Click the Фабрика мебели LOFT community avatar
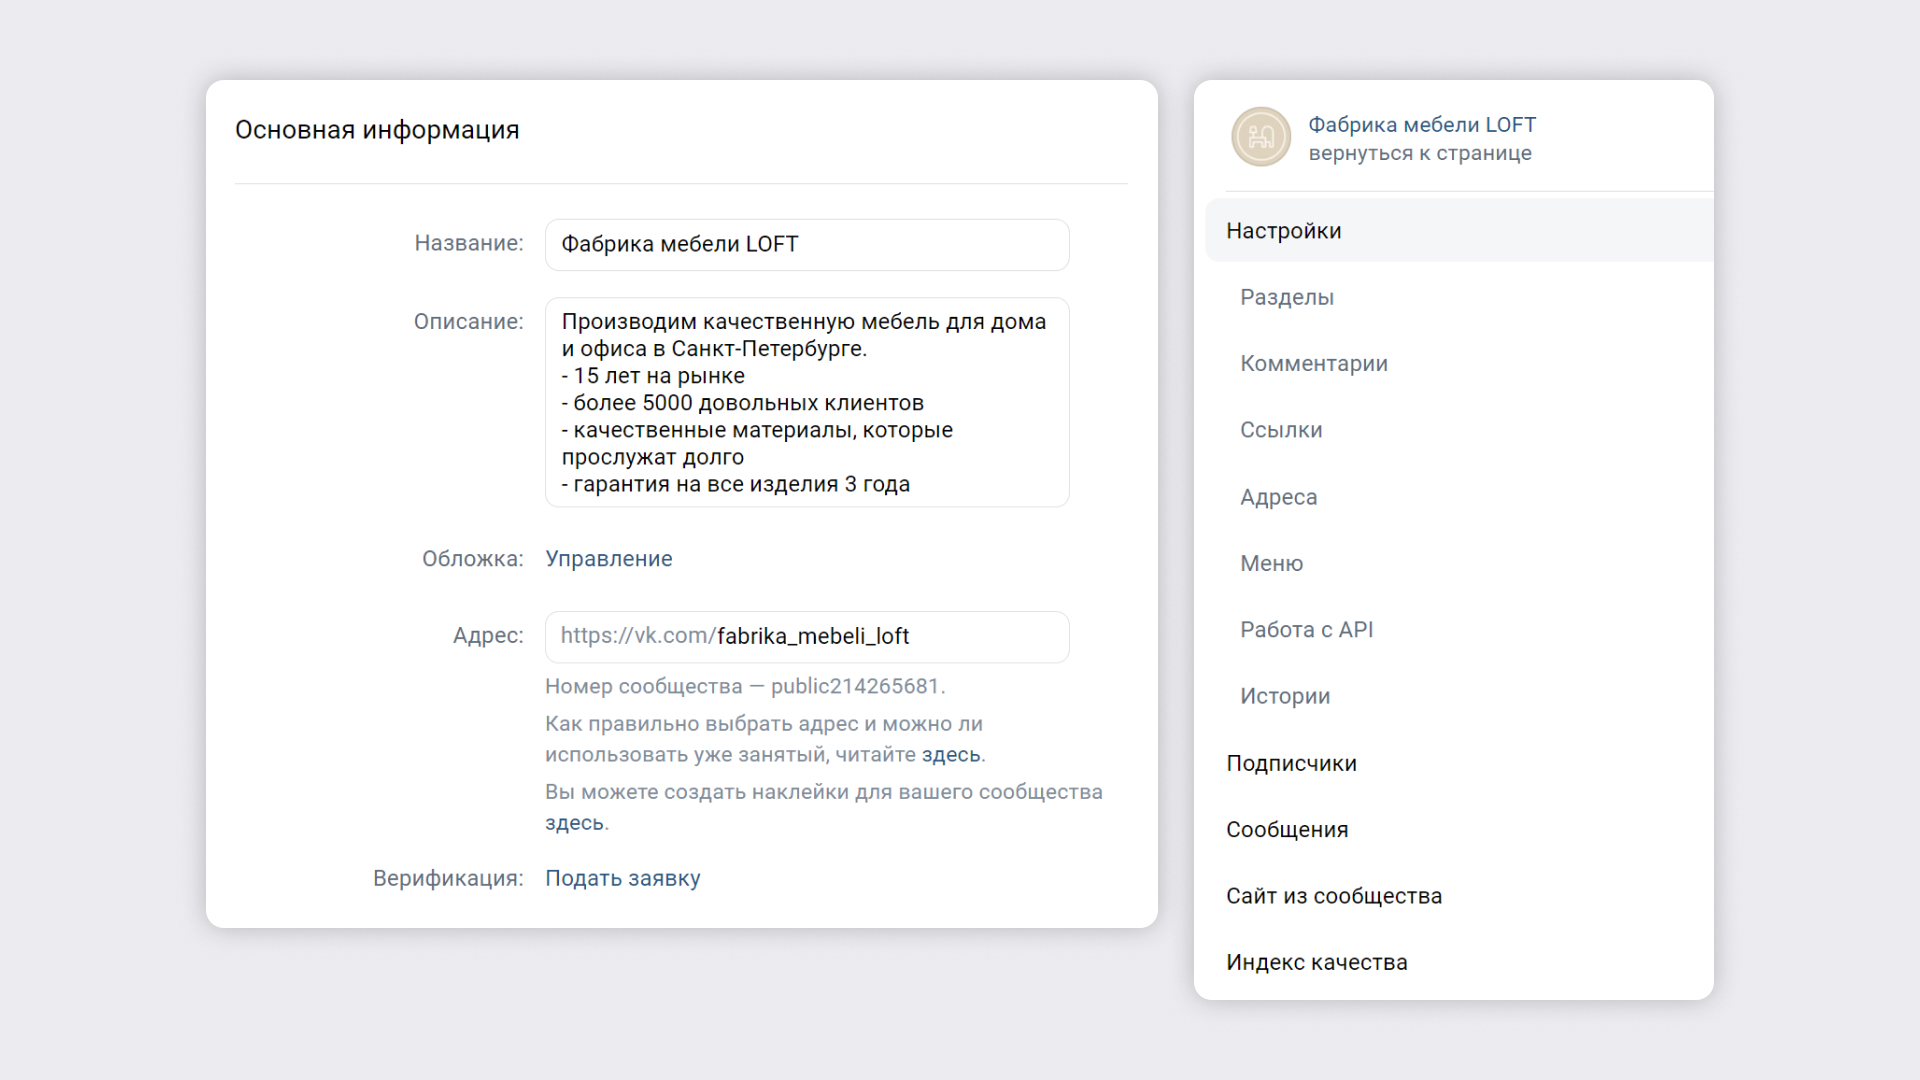This screenshot has height=1080, width=1920. [x=1261, y=137]
